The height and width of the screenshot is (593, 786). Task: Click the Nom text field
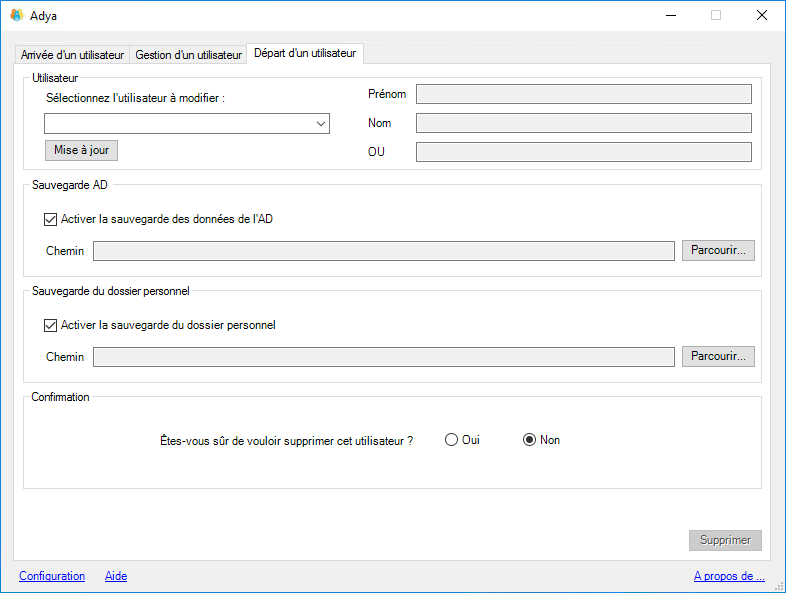pyautogui.click(x=583, y=123)
